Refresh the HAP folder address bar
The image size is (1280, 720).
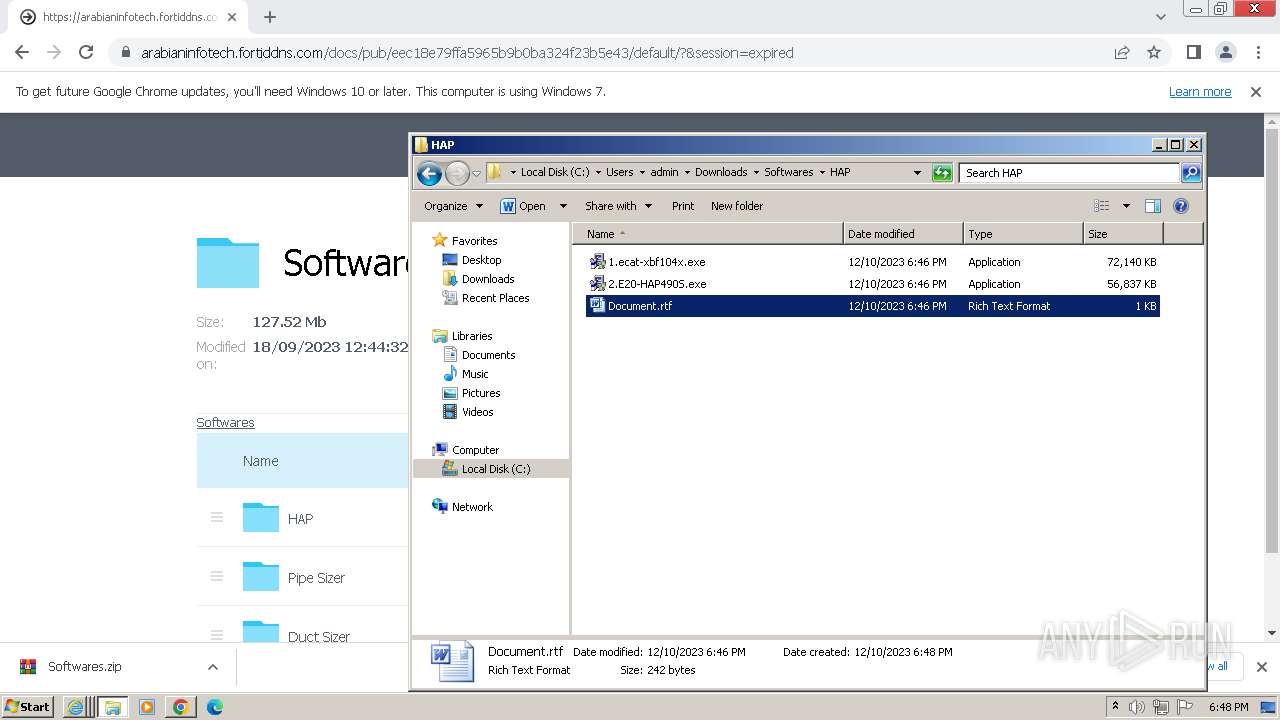942,173
